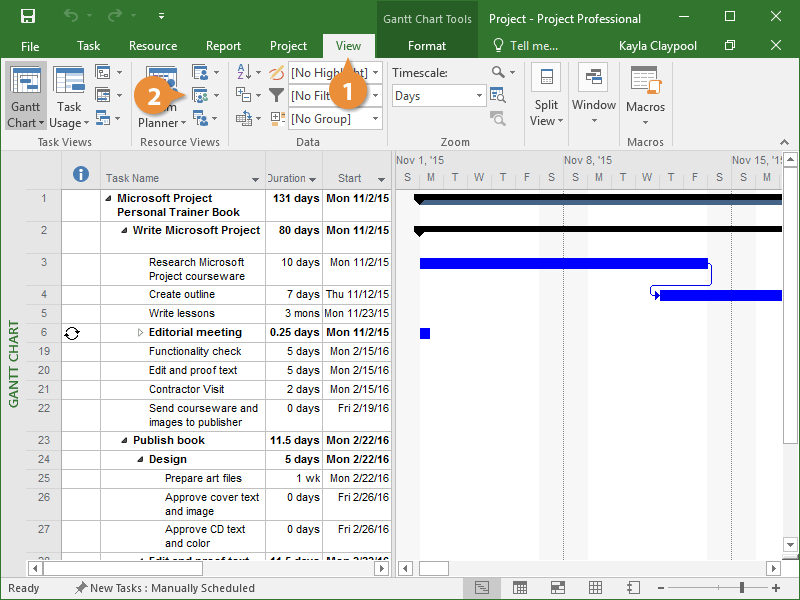The width and height of the screenshot is (800, 600).
Task: Open the No Group dropdown
Action: point(376,119)
